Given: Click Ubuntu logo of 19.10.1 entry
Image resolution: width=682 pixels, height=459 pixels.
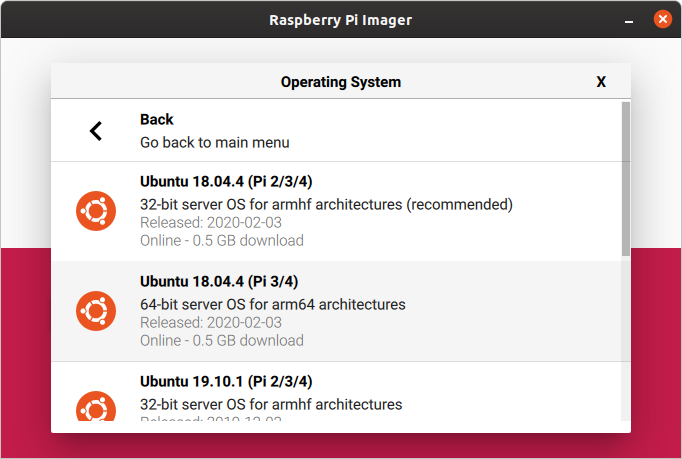Looking at the screenshot, I should (96, 406).
